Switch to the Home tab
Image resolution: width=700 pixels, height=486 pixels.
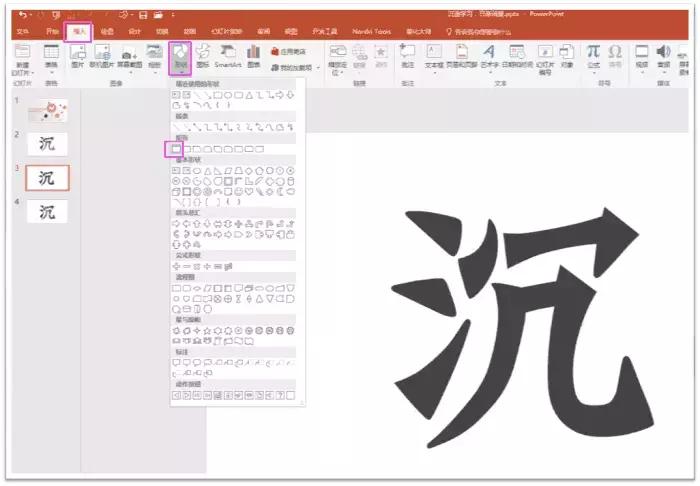(52, 31)
